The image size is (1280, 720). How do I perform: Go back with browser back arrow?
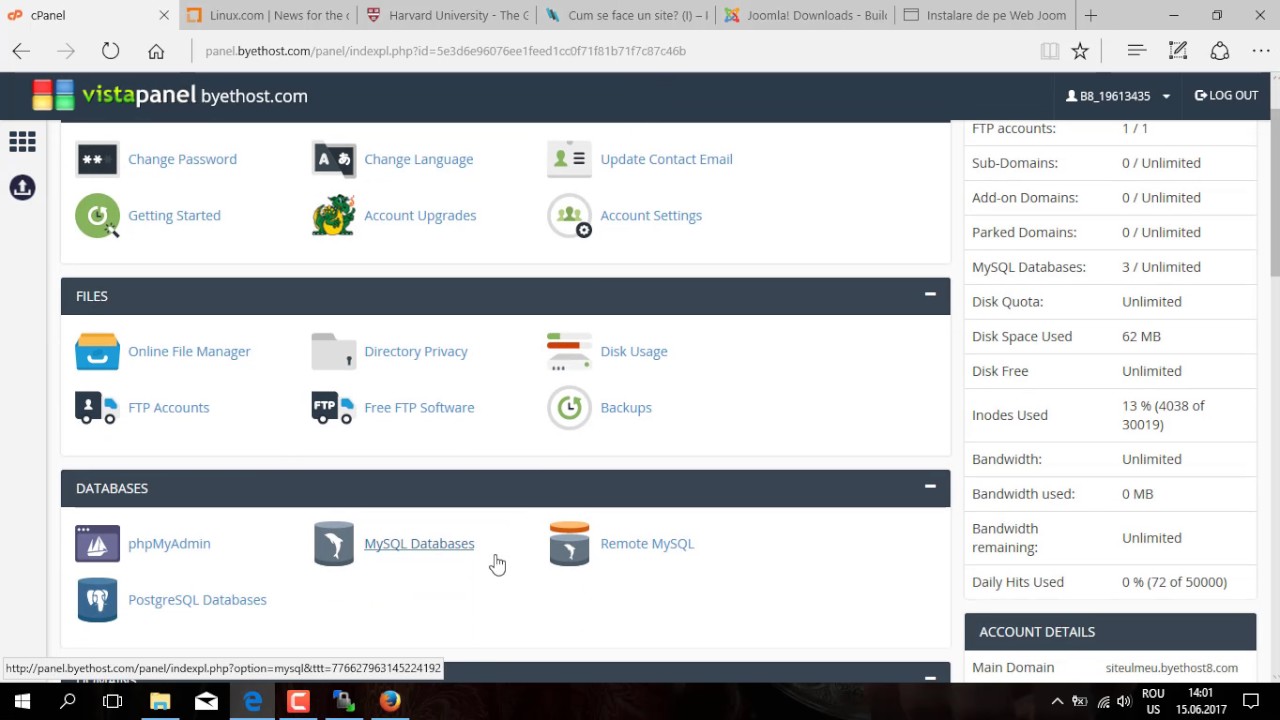21,51
